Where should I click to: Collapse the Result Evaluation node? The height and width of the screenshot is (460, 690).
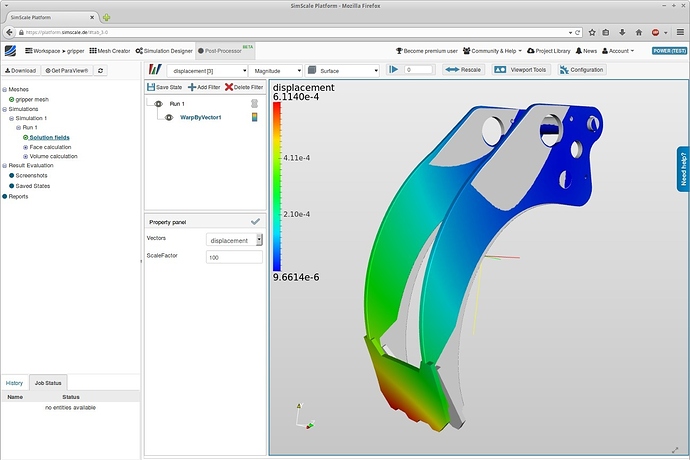point(4,166)
